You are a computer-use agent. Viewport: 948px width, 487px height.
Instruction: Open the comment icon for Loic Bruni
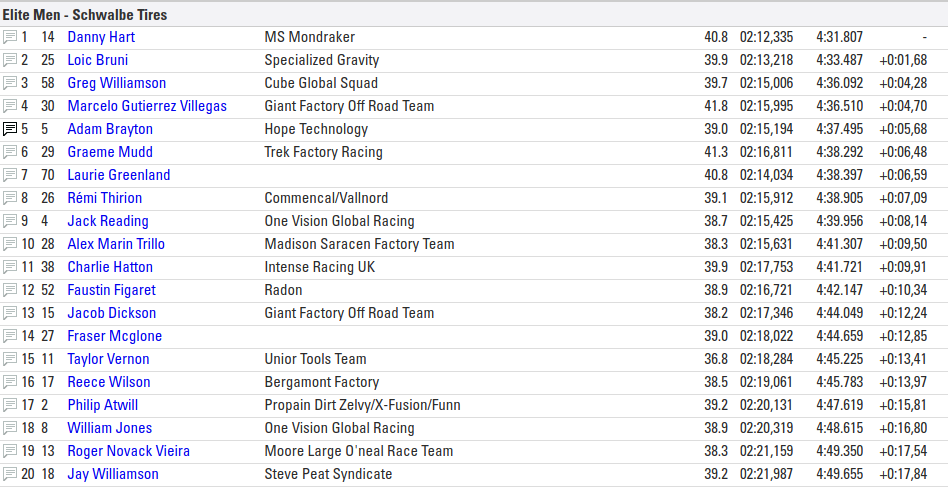click(10, 60)
